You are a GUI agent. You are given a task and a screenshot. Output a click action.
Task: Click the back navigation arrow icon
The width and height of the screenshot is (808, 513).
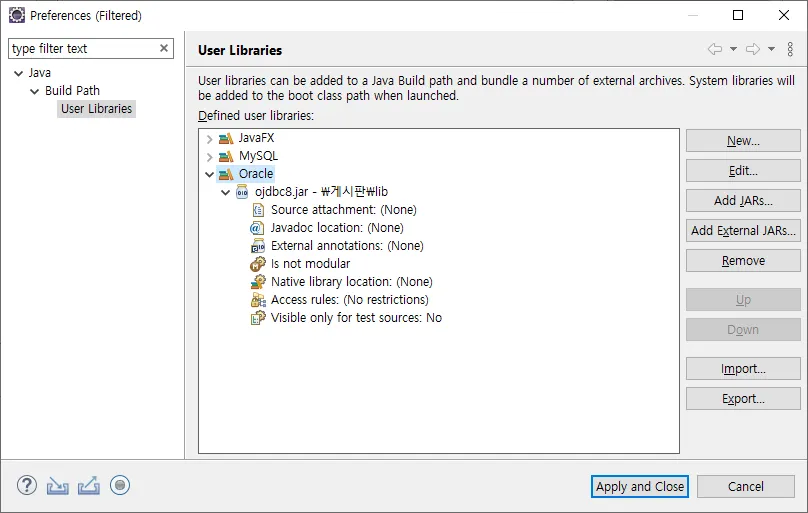pos(714,49)
